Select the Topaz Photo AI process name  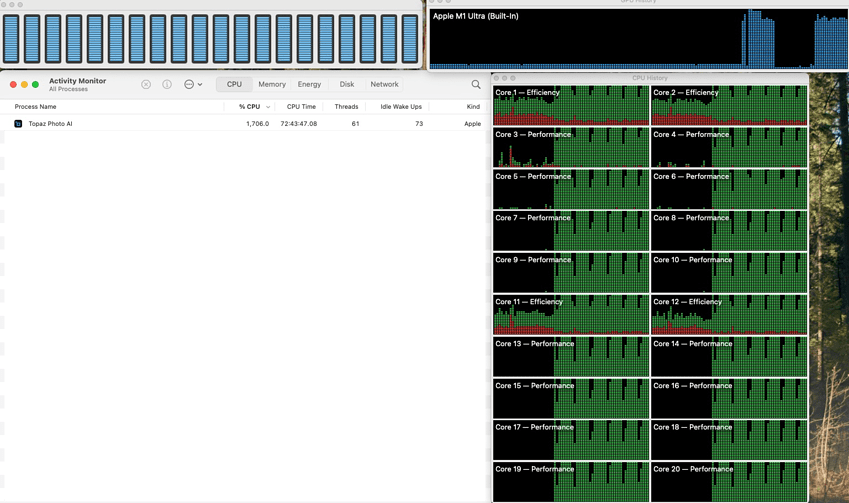point(50,123)
